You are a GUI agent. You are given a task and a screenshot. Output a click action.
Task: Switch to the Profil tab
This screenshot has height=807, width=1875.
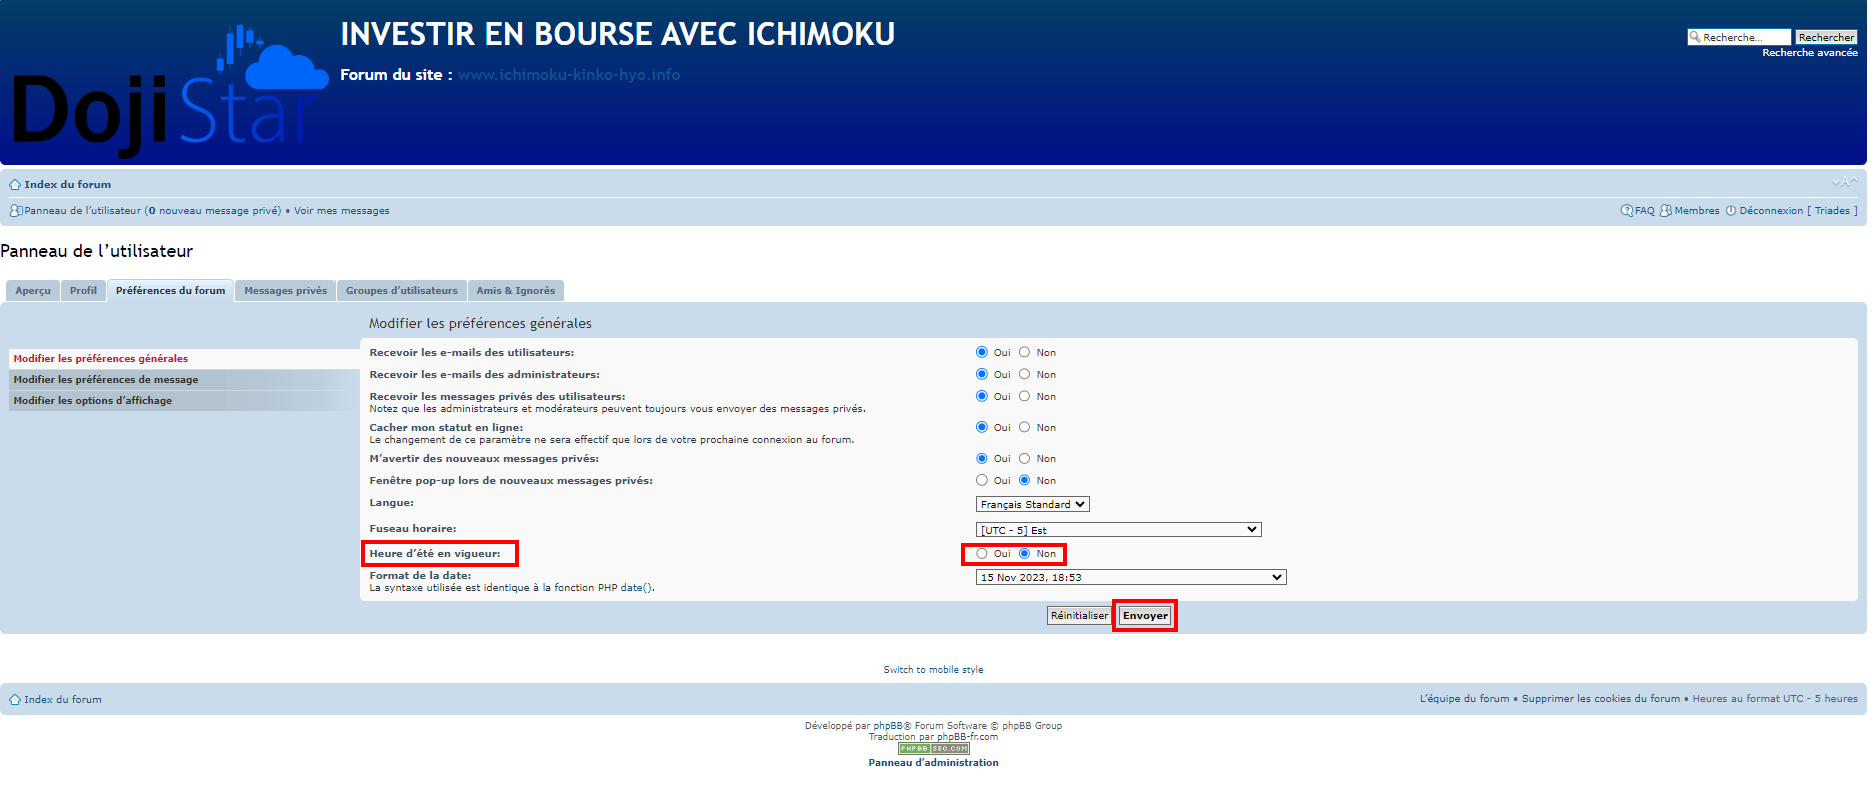click(84, 291)
